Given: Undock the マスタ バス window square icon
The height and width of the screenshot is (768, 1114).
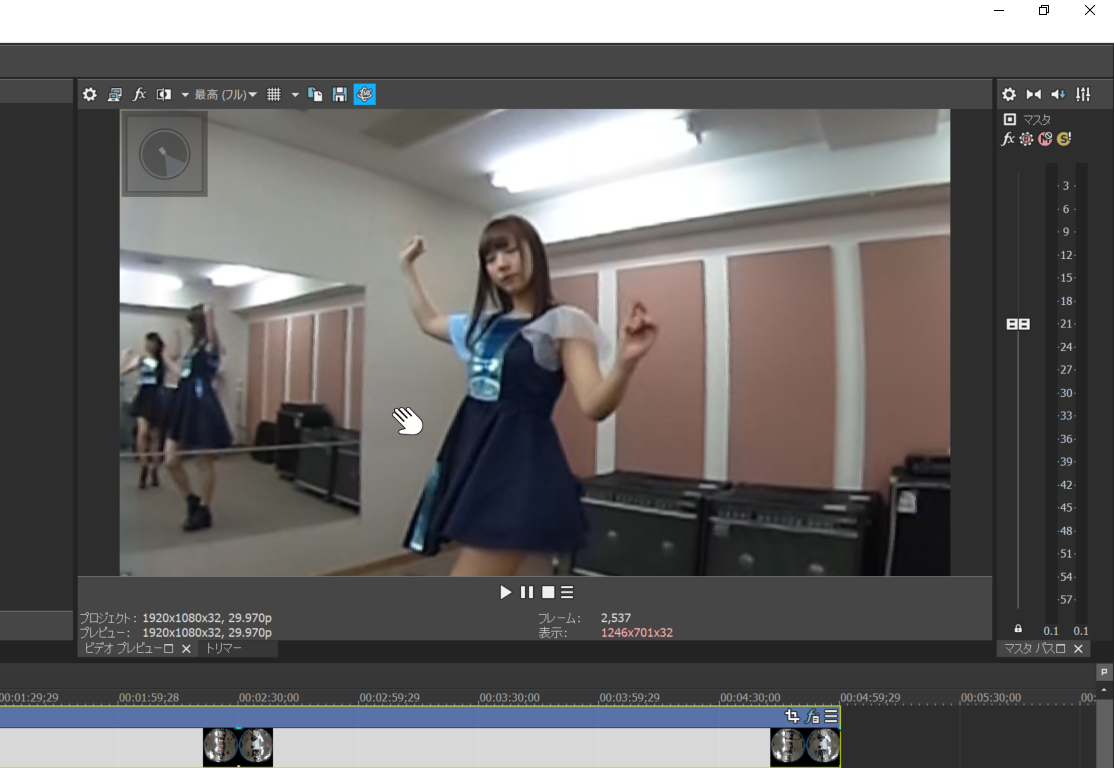Looking at the screenshot, I should [1061, 649].
